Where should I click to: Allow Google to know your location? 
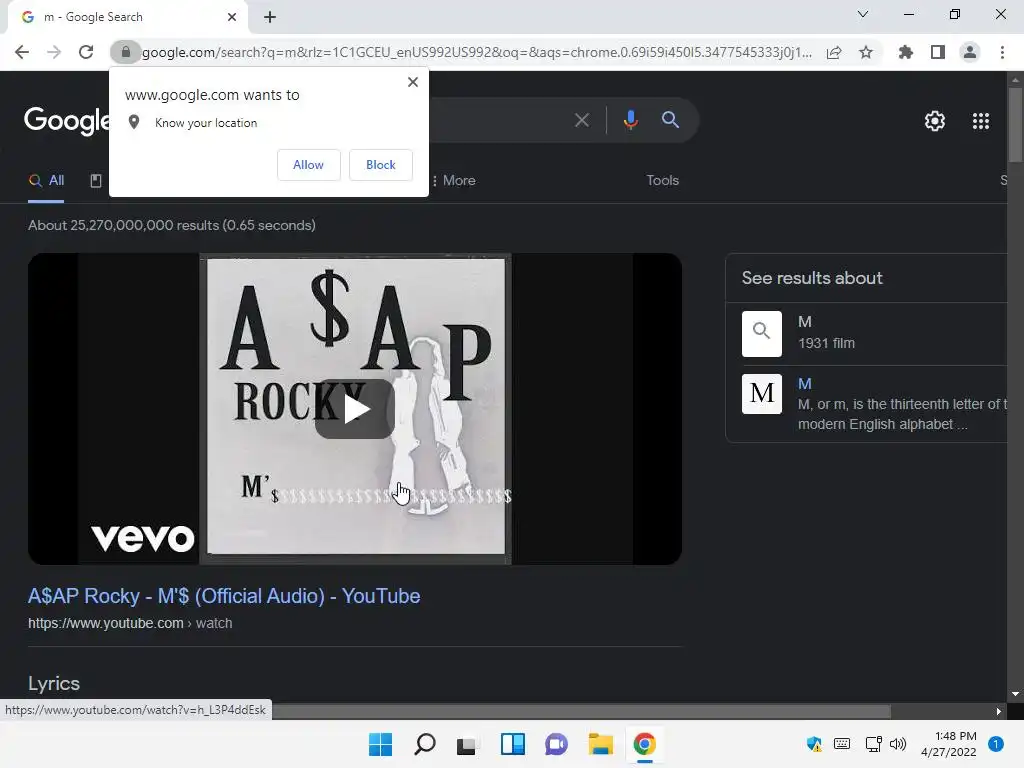tap(308, 165)
